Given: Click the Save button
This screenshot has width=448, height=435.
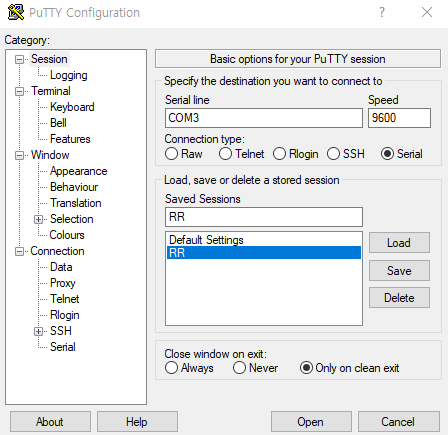Looking at the screenshot, I should (399, 270).
